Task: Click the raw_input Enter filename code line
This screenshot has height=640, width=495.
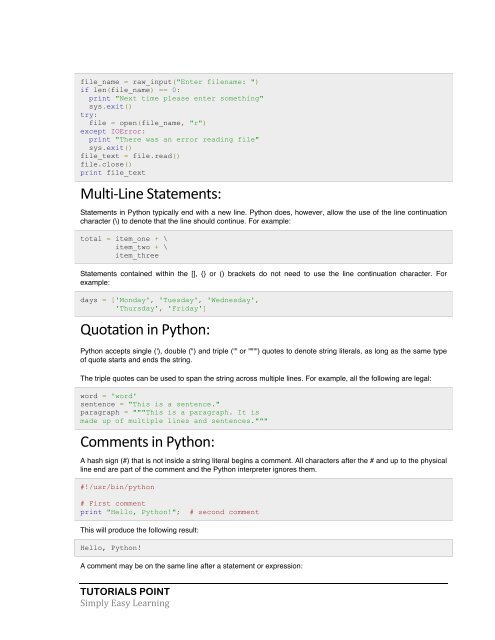Action: coord(169,82)
